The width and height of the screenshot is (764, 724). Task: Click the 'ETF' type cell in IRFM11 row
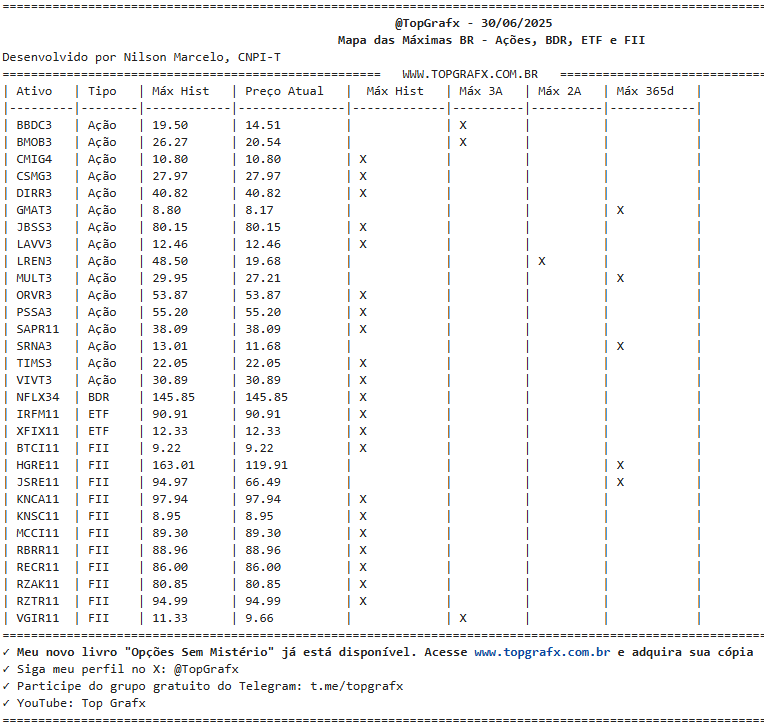click(98, 415)
